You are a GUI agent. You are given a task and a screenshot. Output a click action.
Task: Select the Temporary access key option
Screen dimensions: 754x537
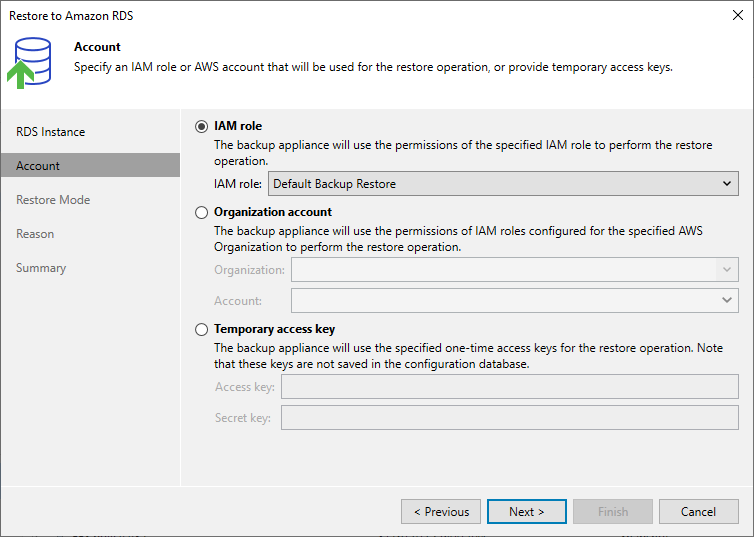pos(201,329)
